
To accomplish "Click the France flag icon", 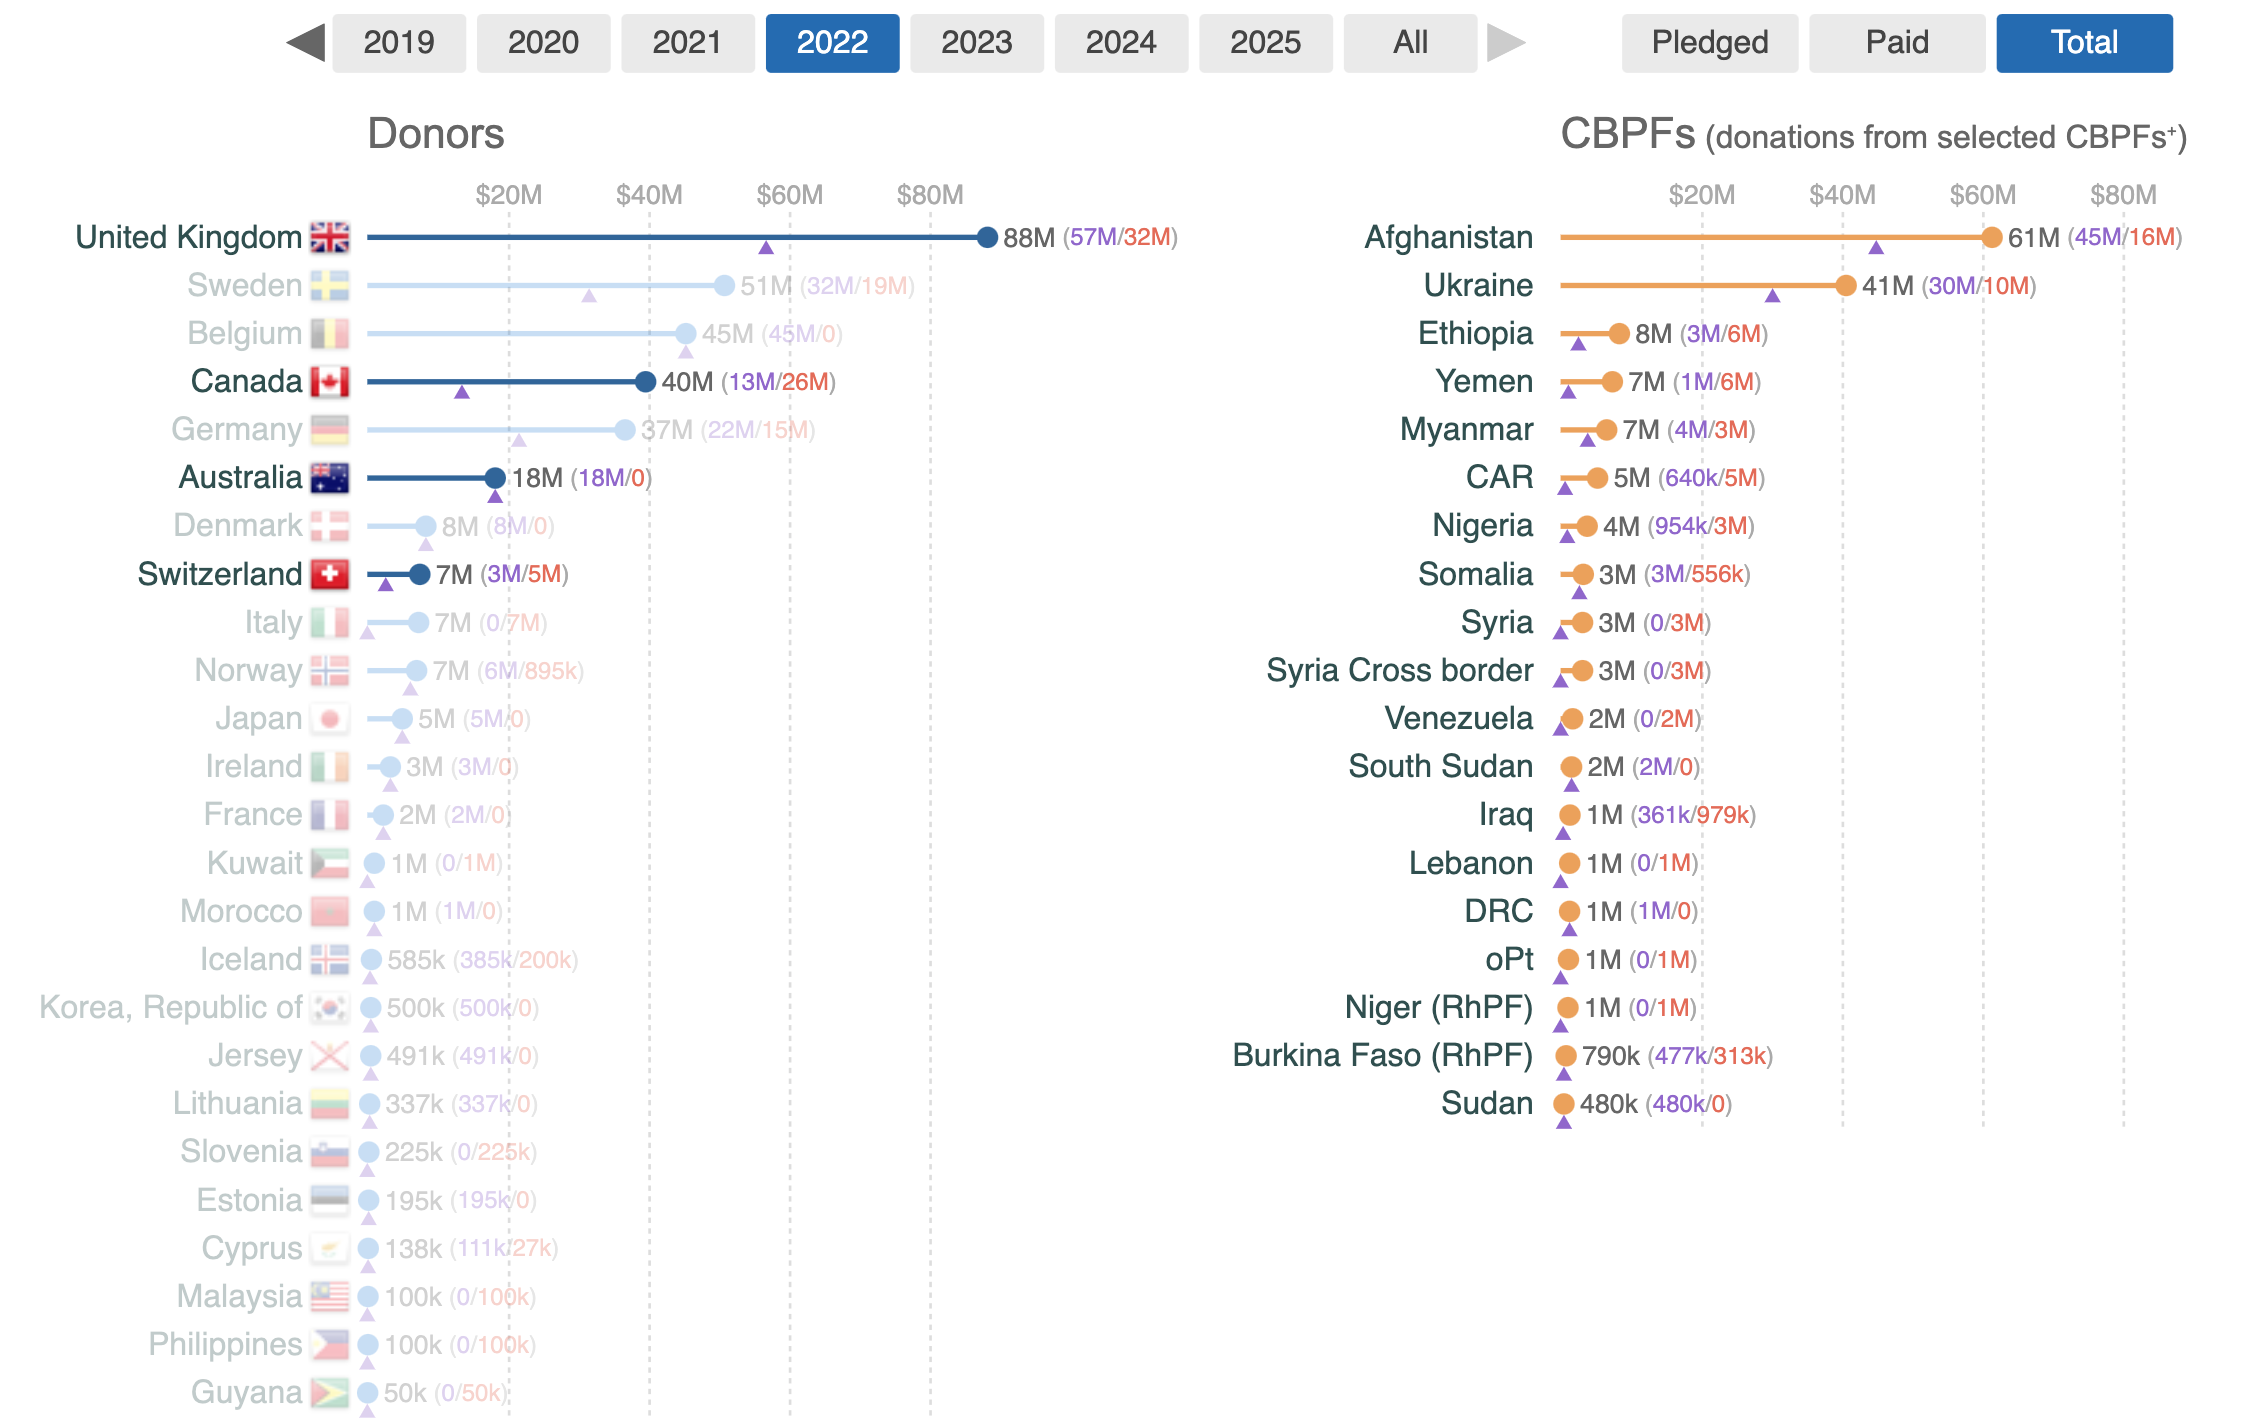I will click(329, 814).
